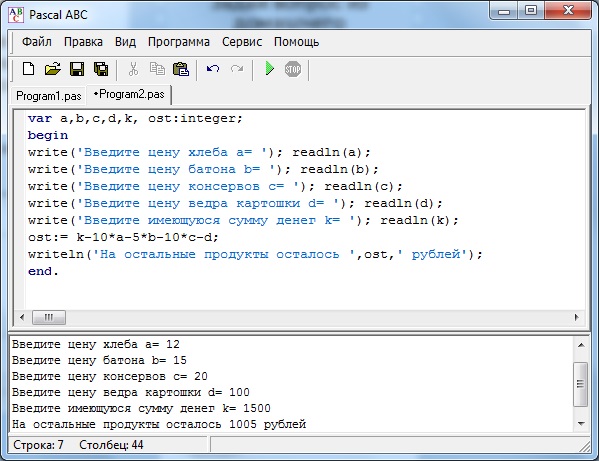Click the STOP program icon
The height and width of the screenshot is (461, 599).
[x=293, y=69]
